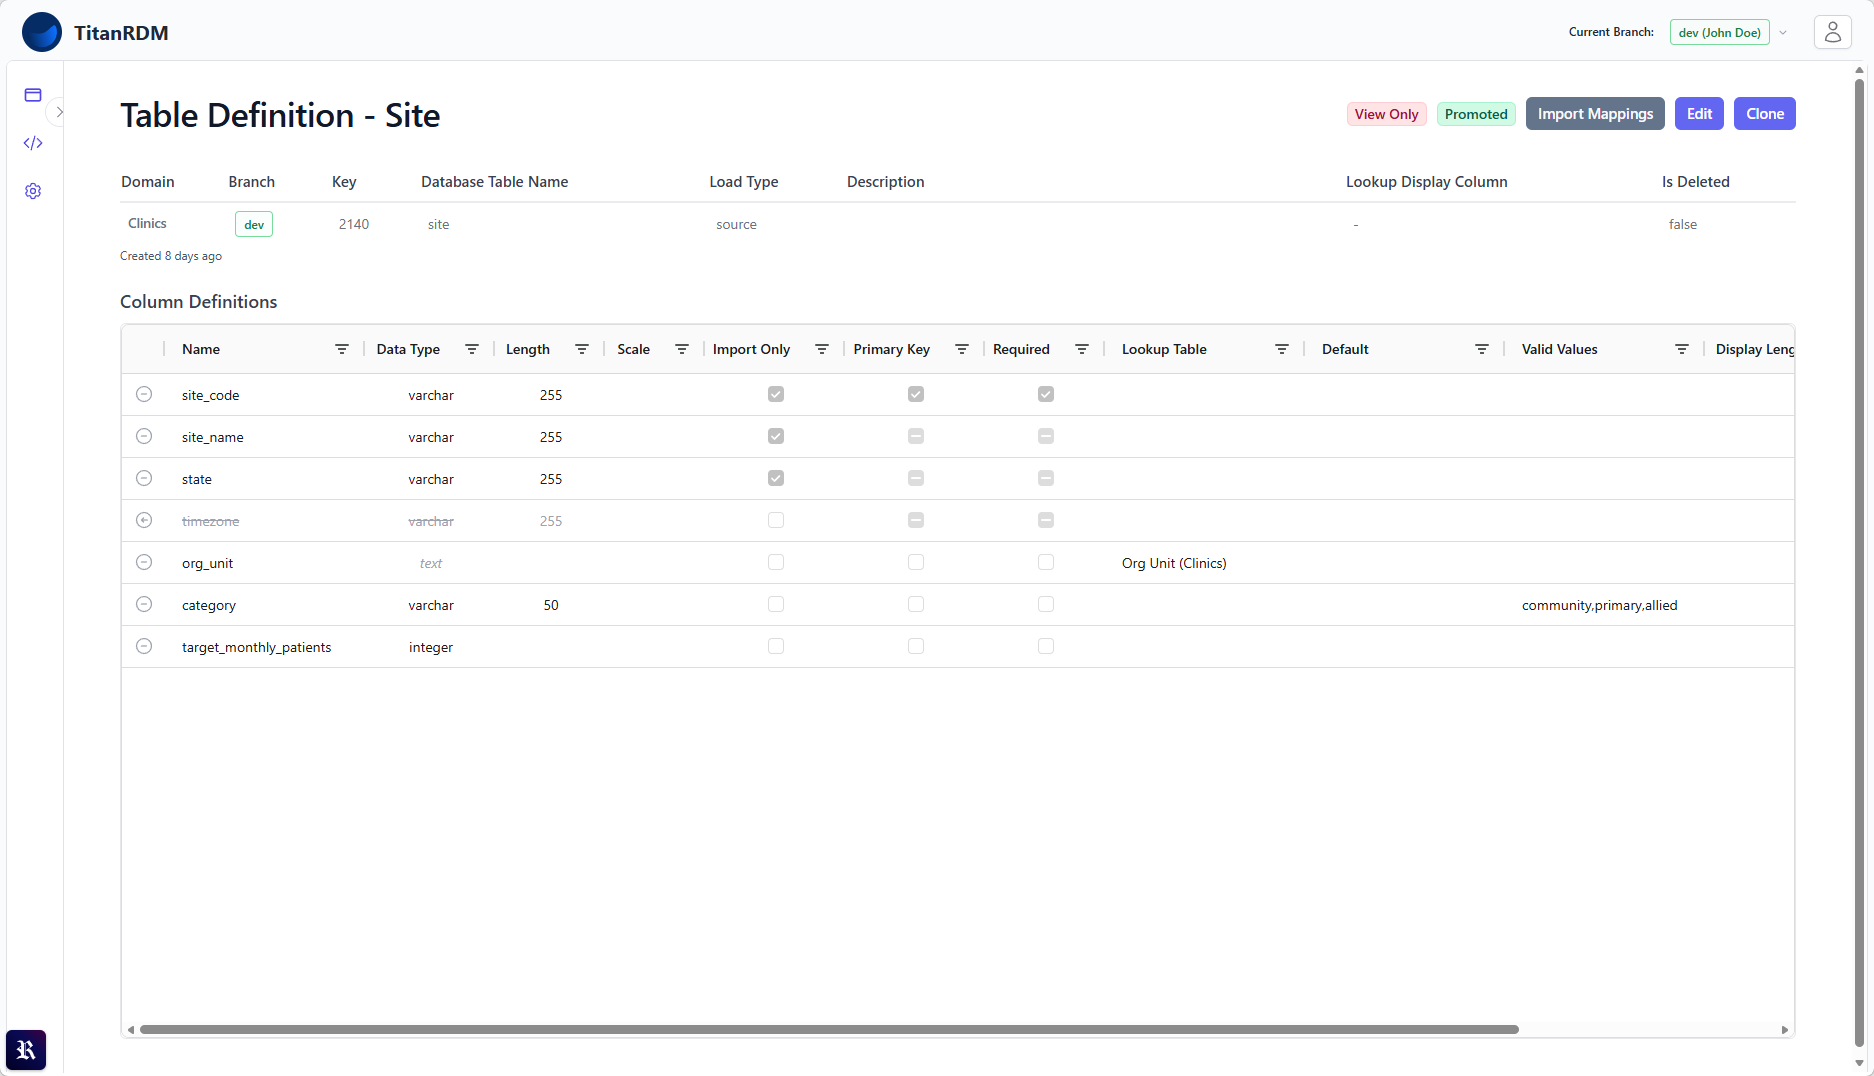Open the Name column filter menu
Screen dimensions: 1874x1076
click(x=342, y=349)
